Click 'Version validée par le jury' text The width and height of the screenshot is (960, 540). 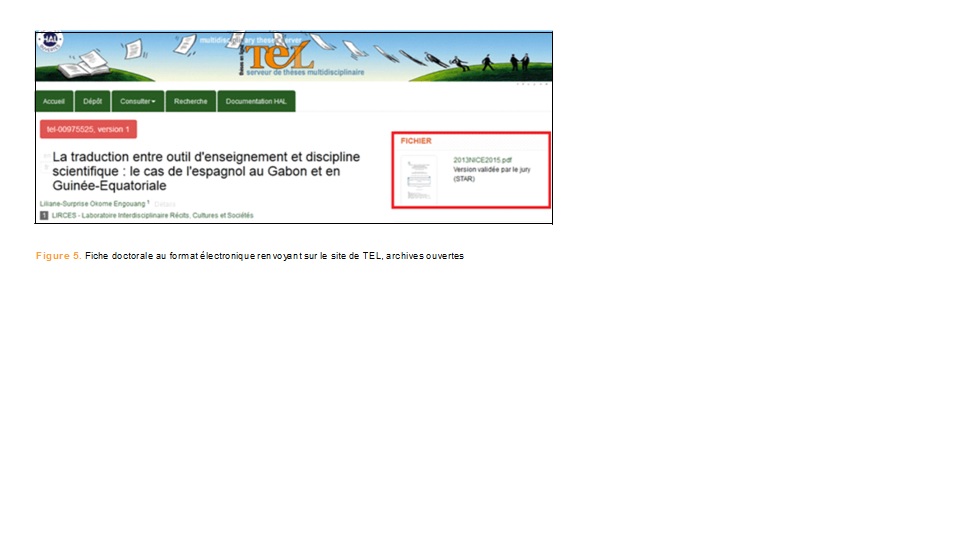[x=492, y=170]
